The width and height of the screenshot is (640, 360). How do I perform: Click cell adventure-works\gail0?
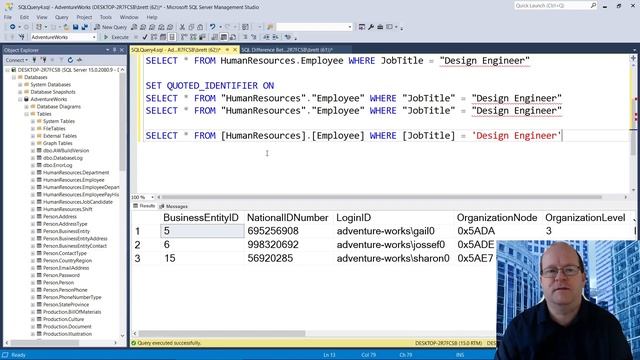tap(385, 231)
